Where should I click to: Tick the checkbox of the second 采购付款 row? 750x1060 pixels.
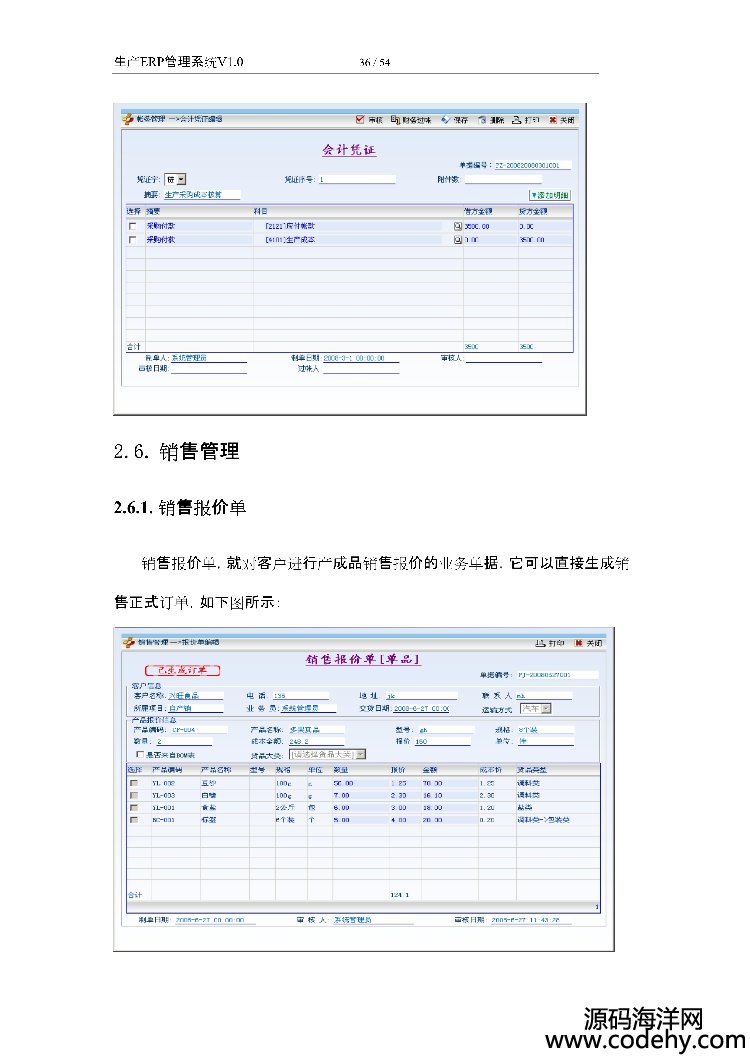pyautogui.click(x=133, y=240)
